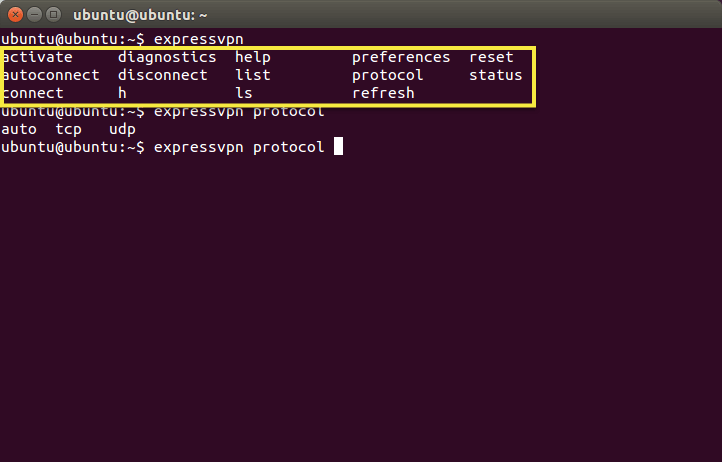Click the reset command text
Screen dimensions: 722x462
[x=491, y=57]
